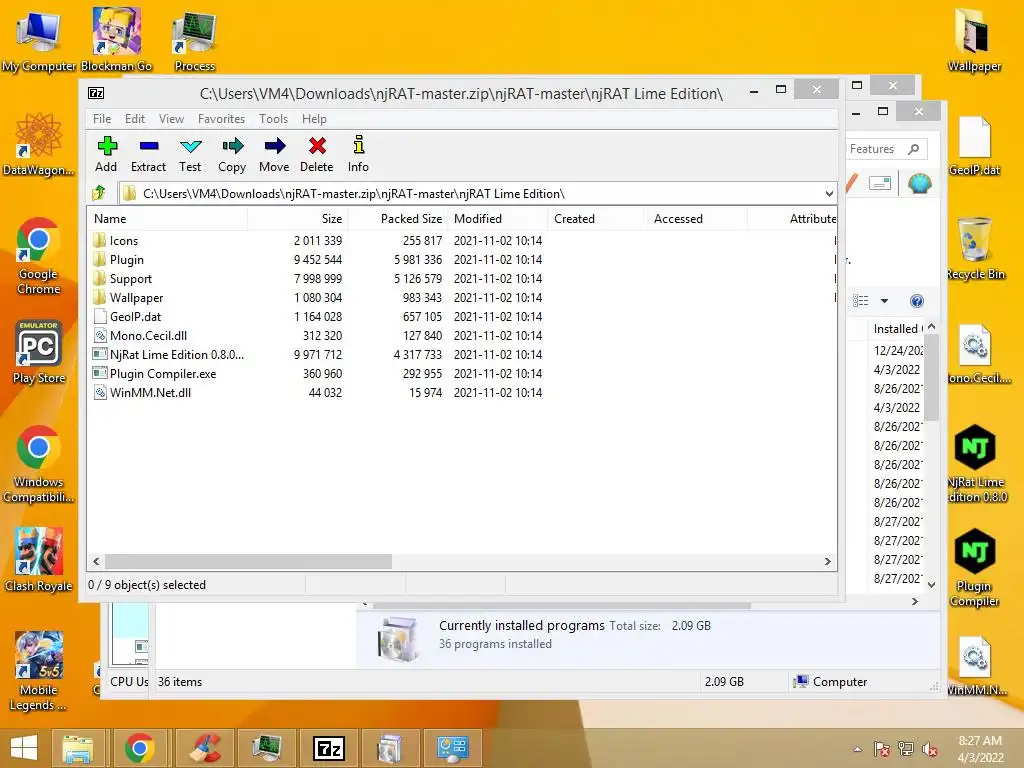The width and height of the screenshot is (1024, 768).
Task: Select the Plugin folder row
Action: (461, 259)
